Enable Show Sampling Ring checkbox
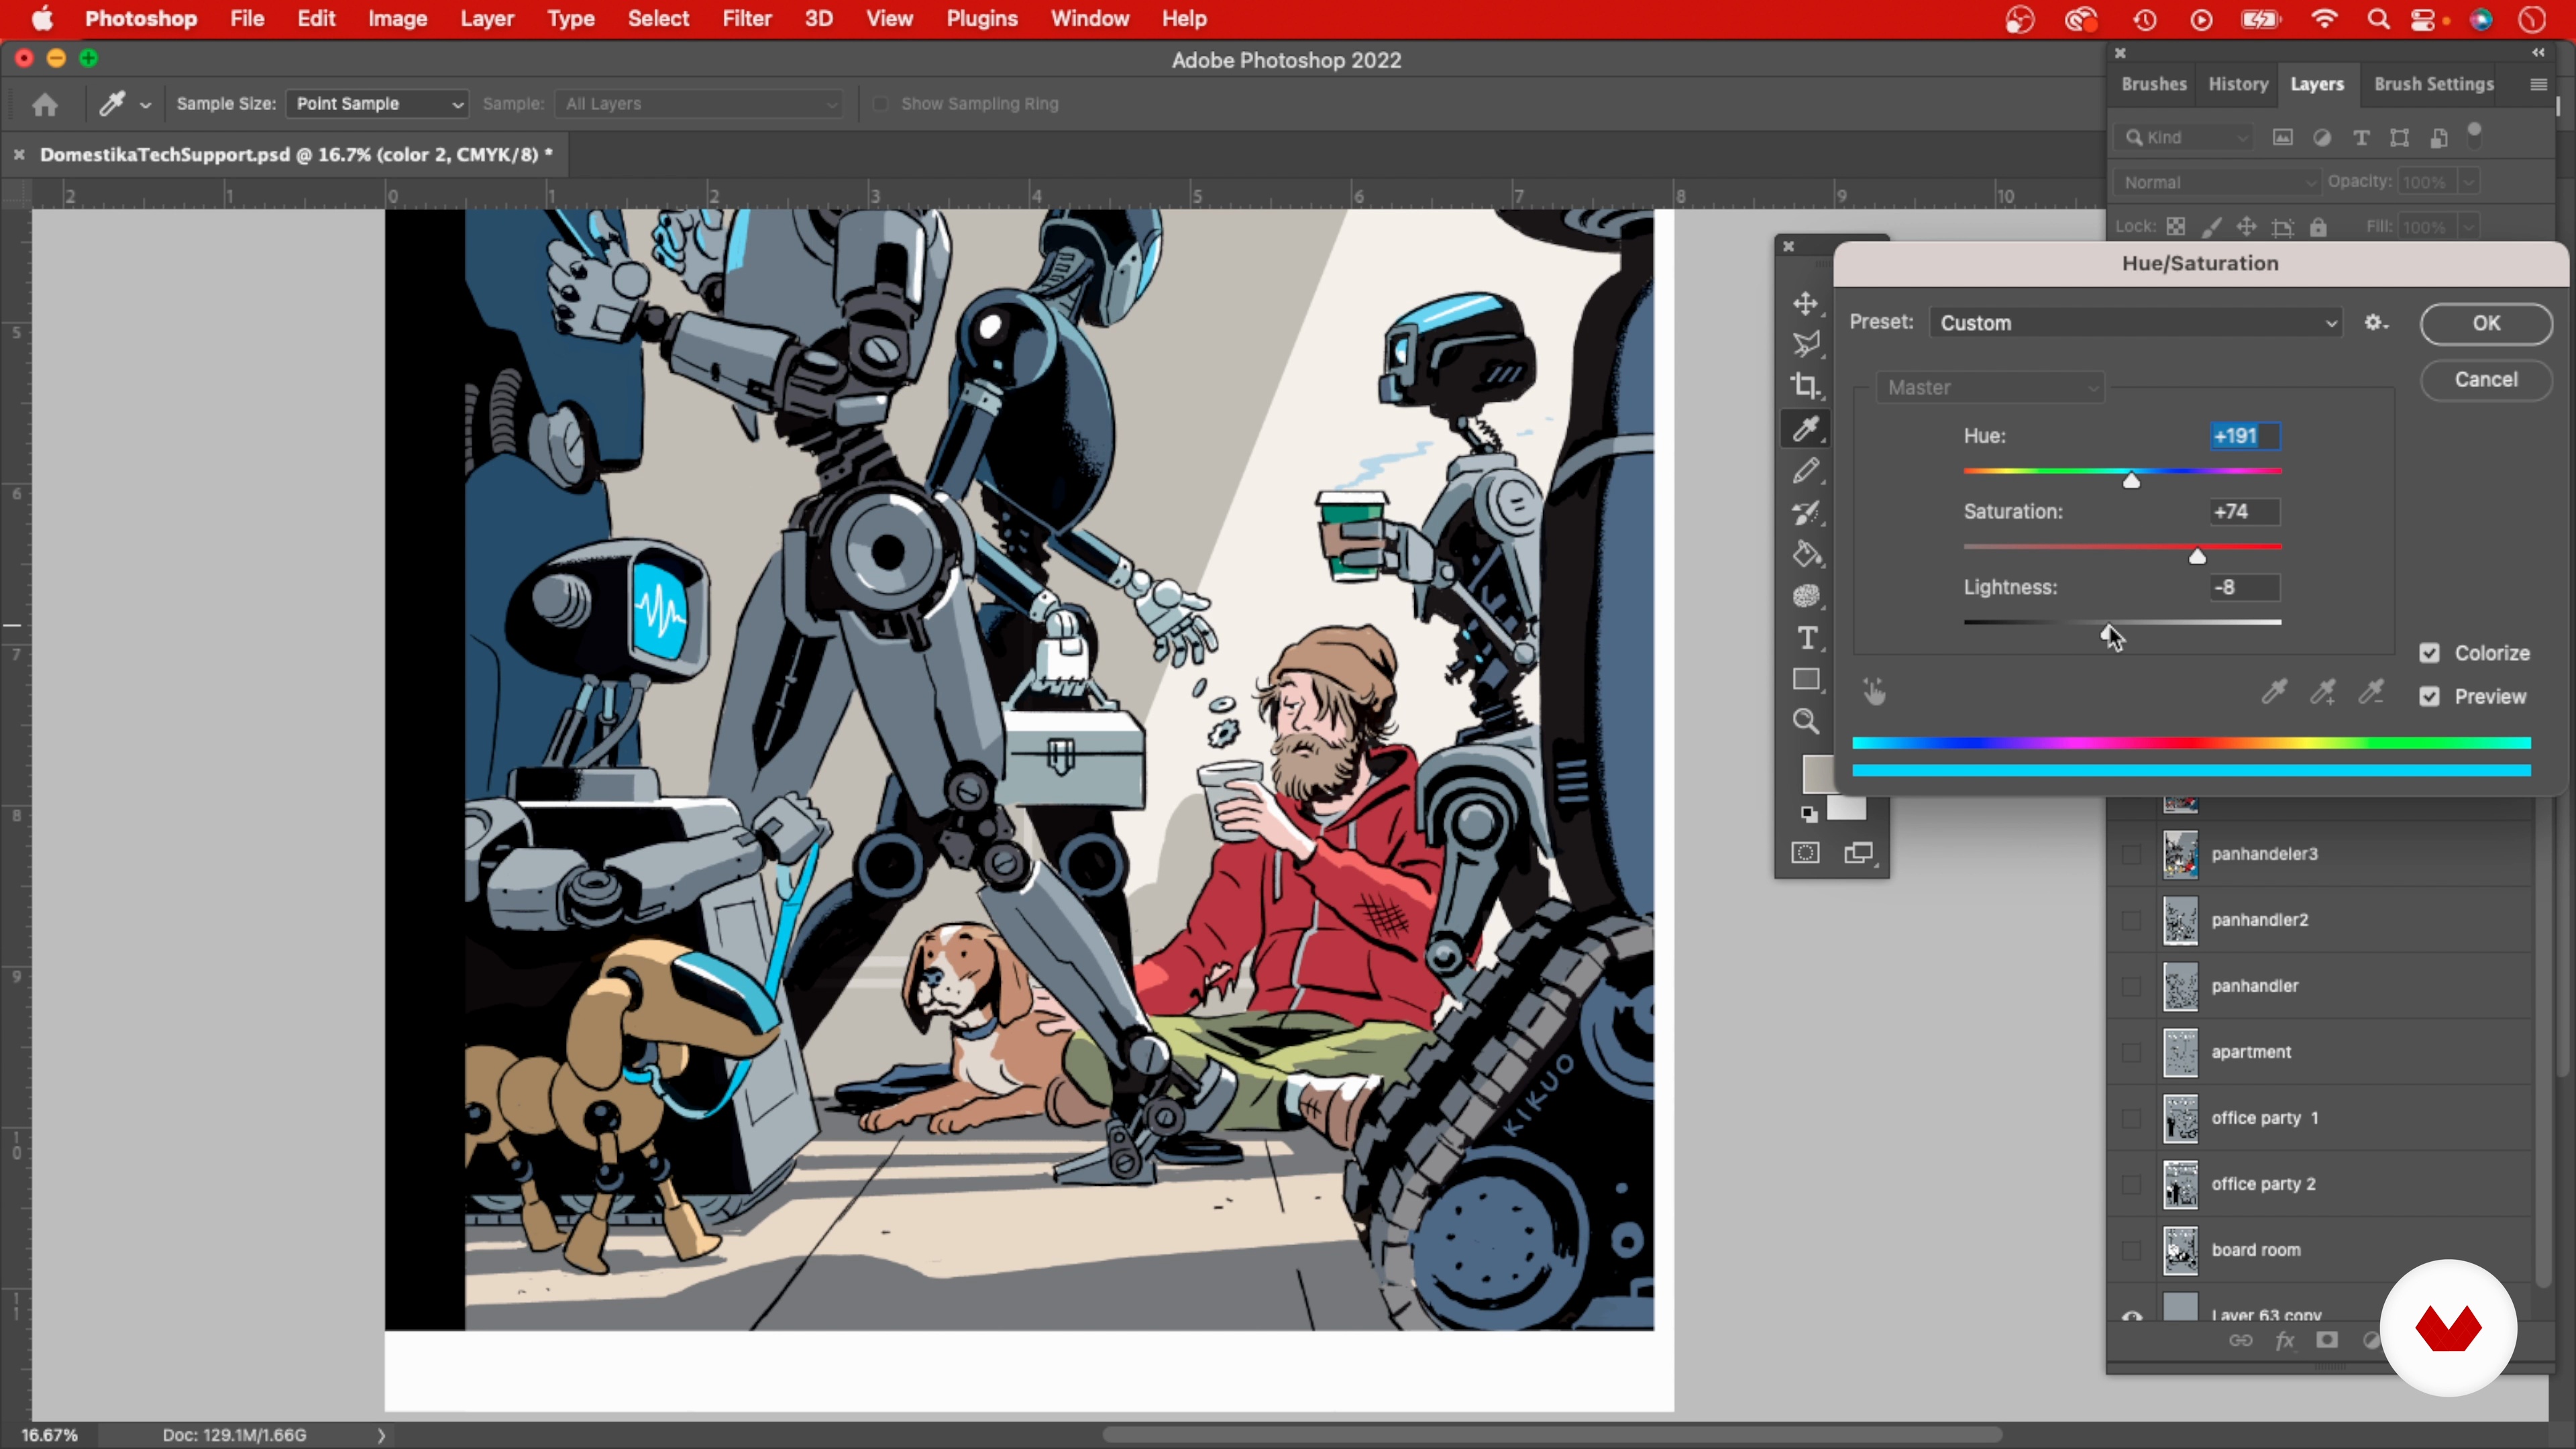The image size is (2576, 1449). pyautogui.click(x=880, y=104)
